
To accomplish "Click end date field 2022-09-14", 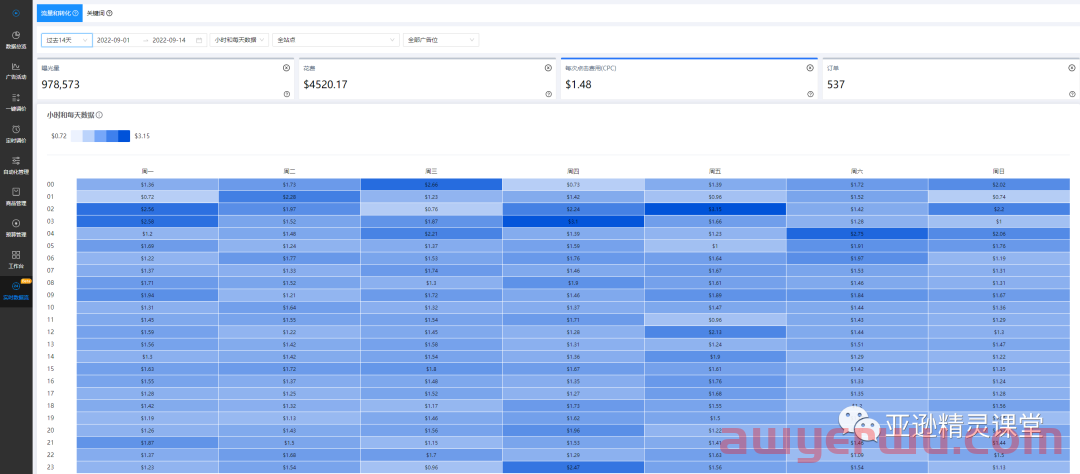I will [169, 40].
